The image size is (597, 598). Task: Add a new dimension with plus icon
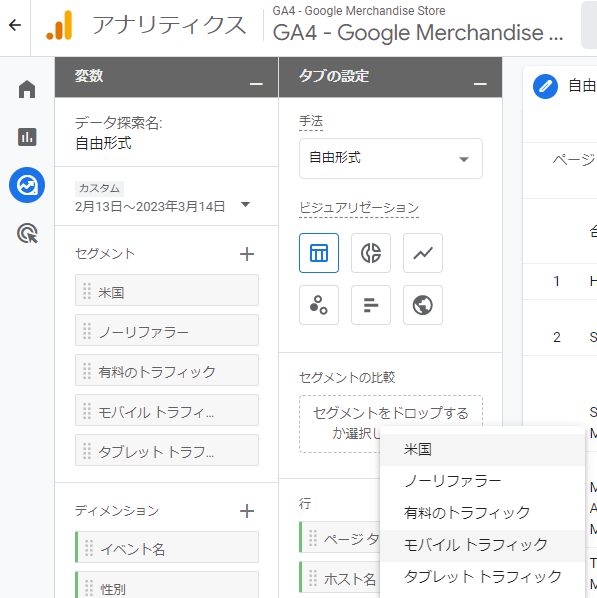(247, 511)
